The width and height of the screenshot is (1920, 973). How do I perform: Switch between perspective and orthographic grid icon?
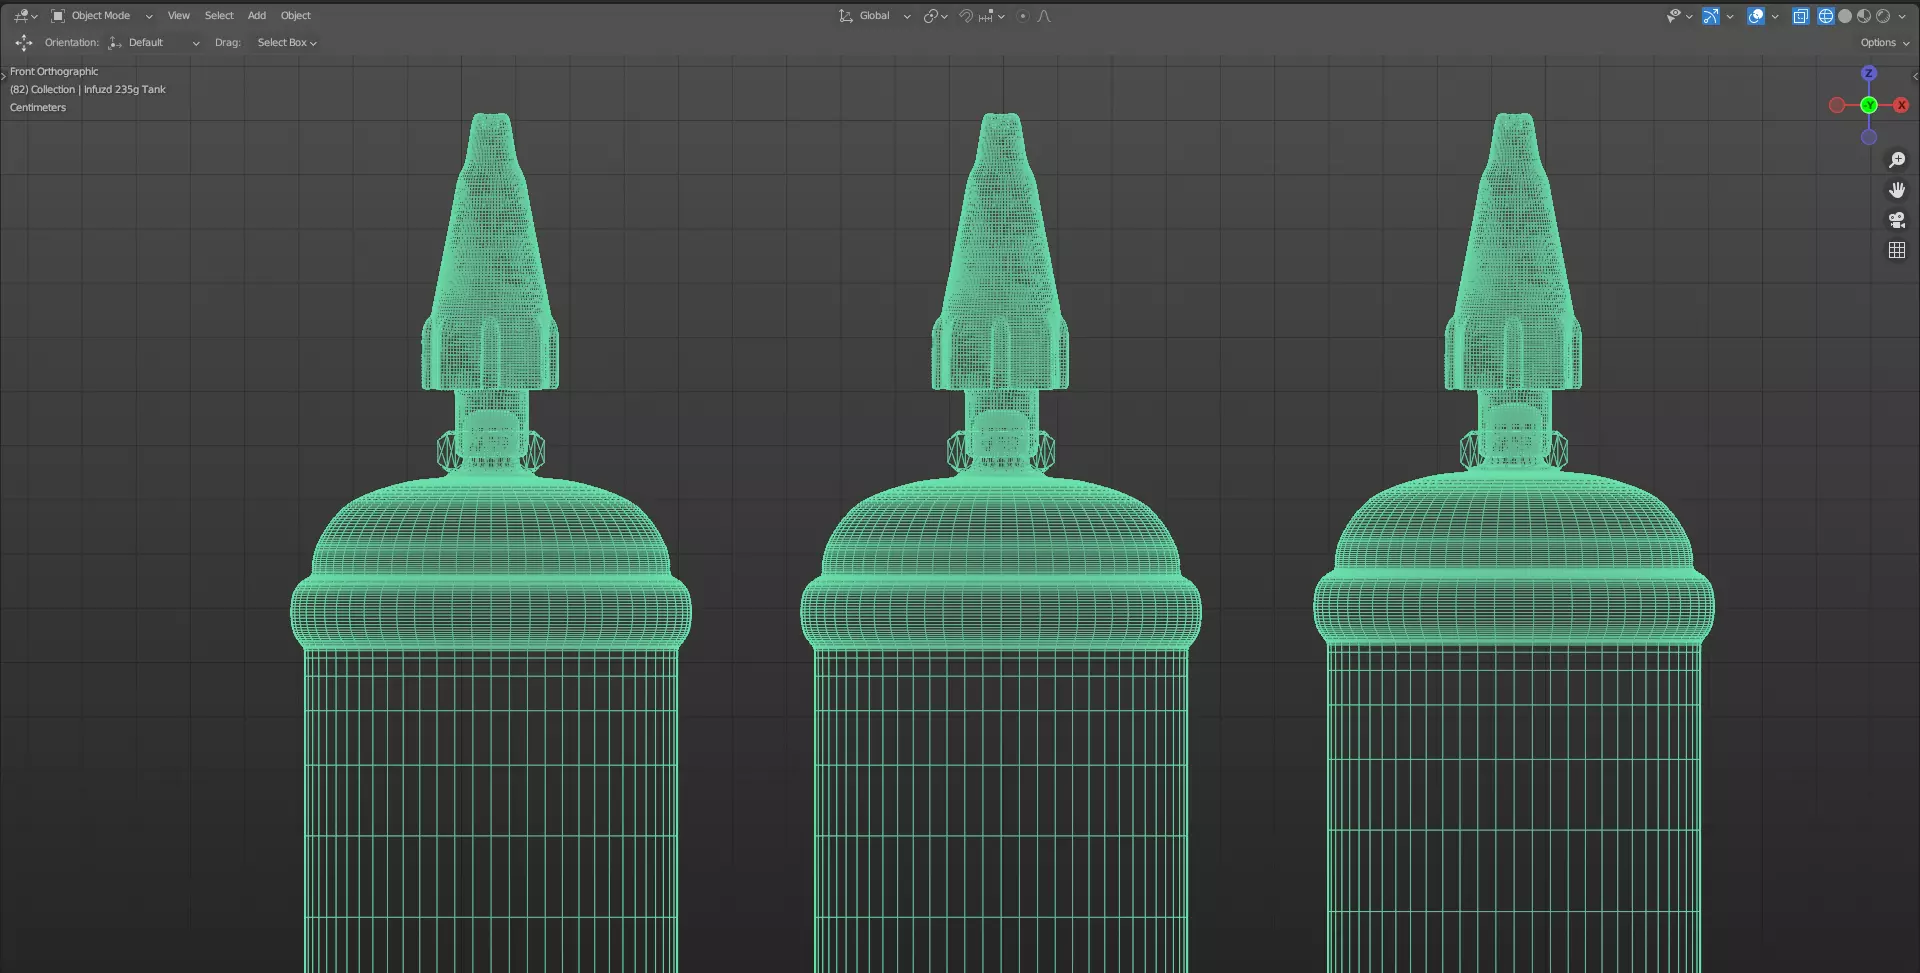[1897, 250]
